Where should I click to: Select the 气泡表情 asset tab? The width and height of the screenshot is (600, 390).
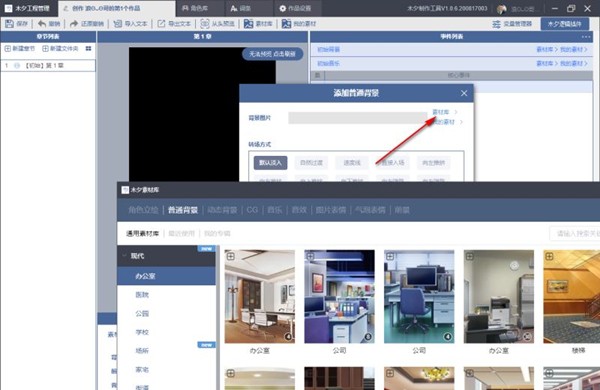click(x=370, y=210)
